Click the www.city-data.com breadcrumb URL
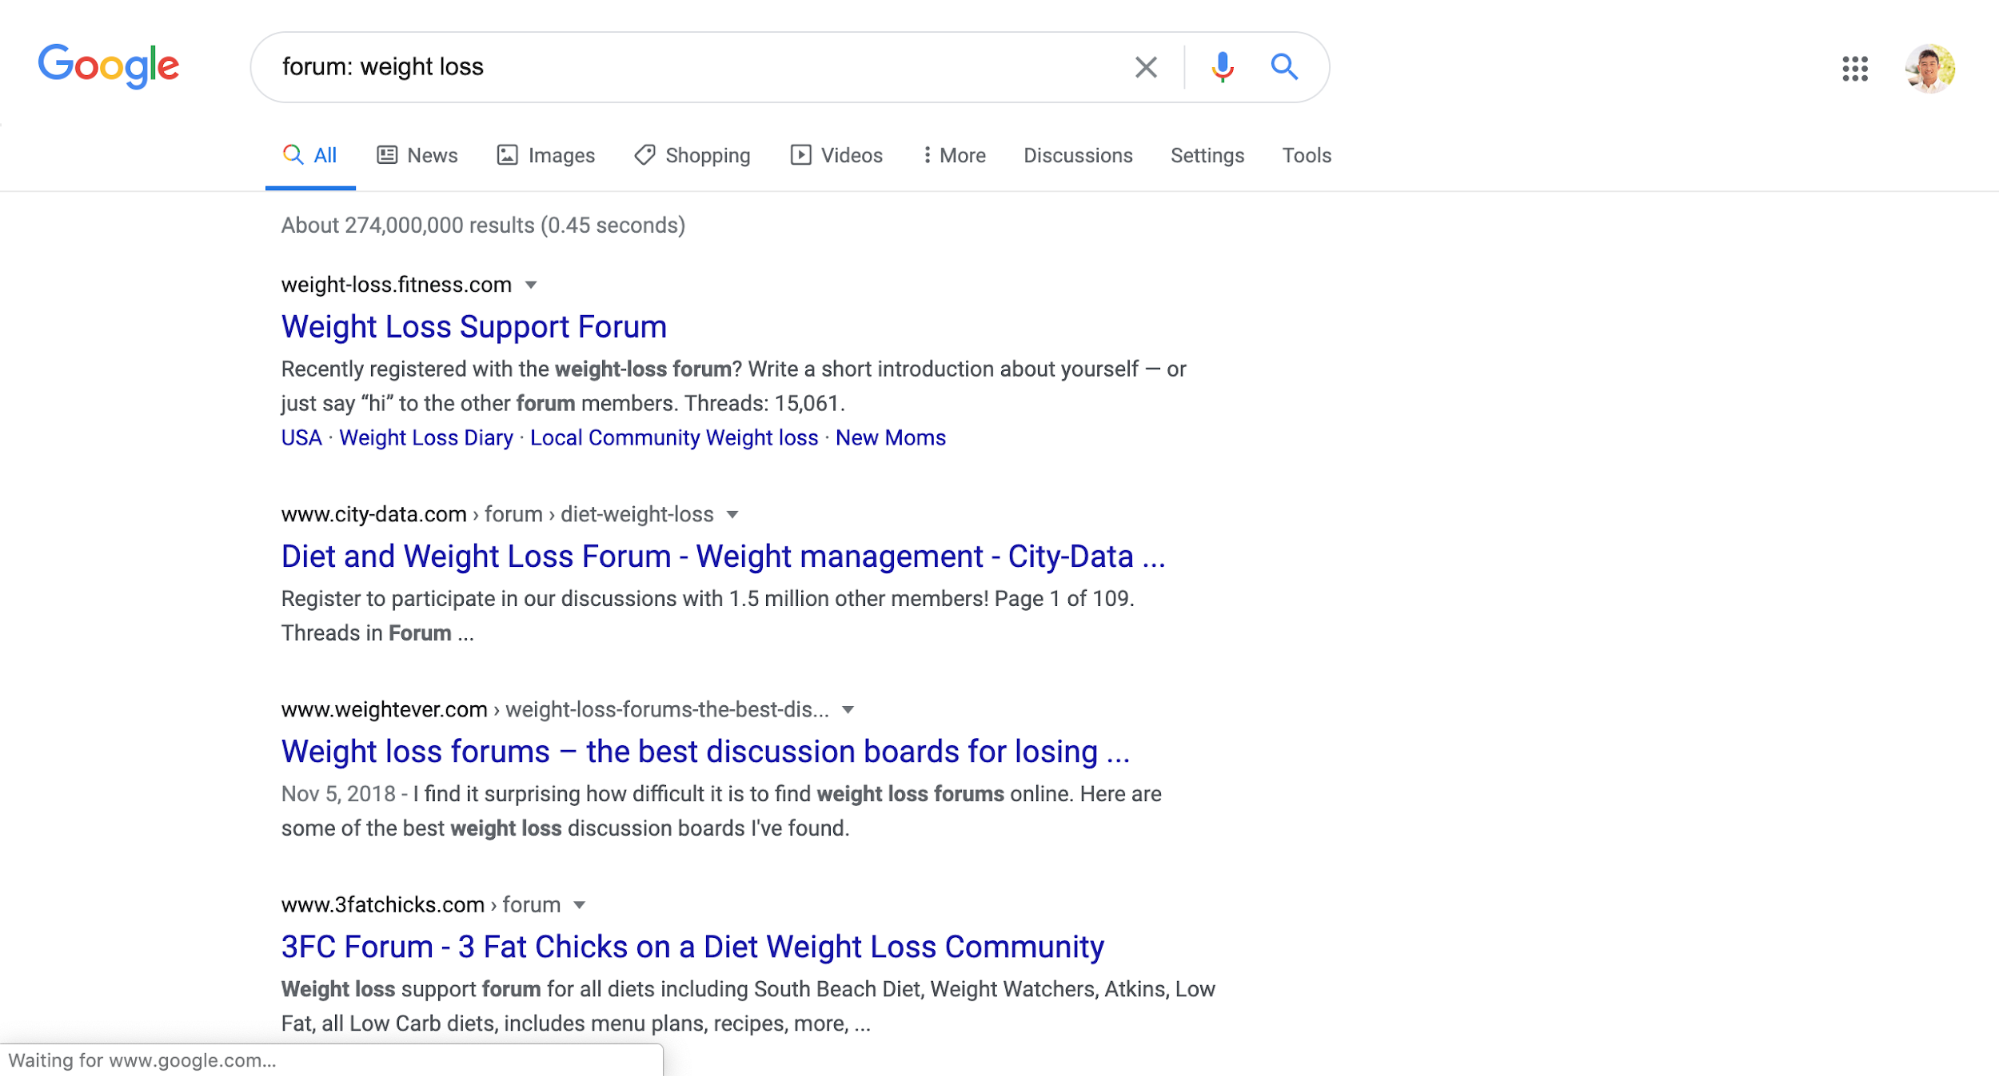Viewport: 1999px width, 1077px height. tap(497, 515)
